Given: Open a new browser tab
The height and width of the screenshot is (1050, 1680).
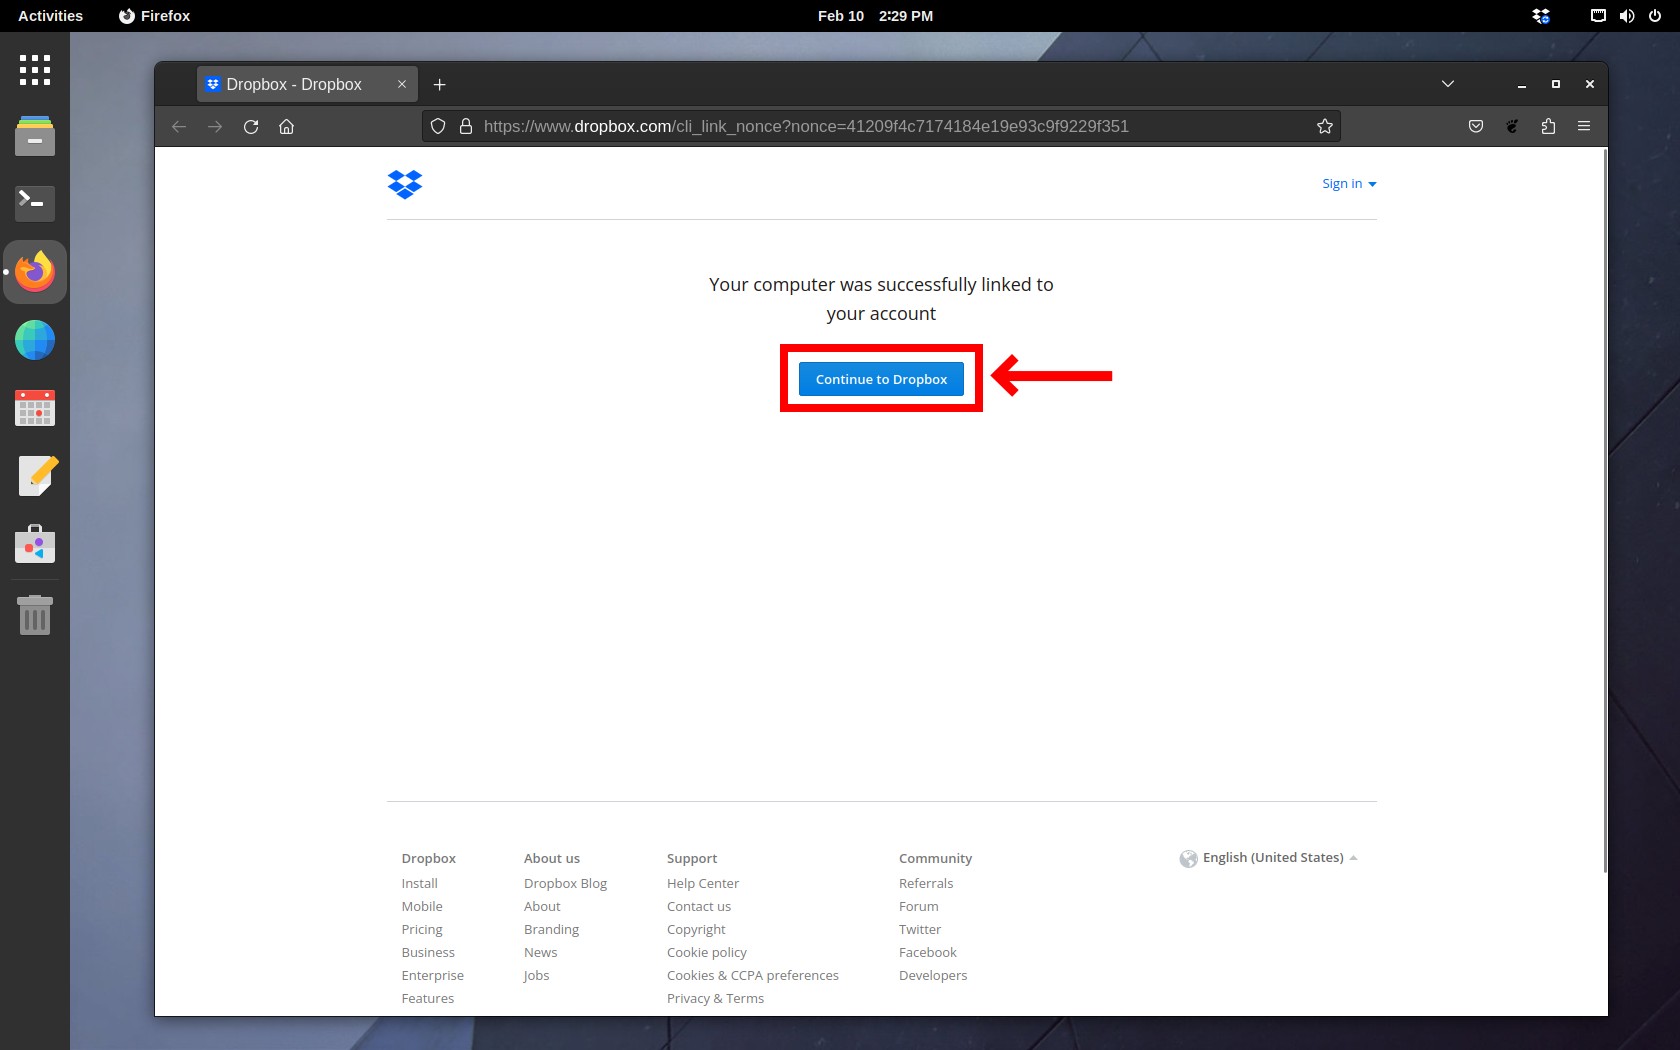Looking at the screenshot, I should coord(439,85).
